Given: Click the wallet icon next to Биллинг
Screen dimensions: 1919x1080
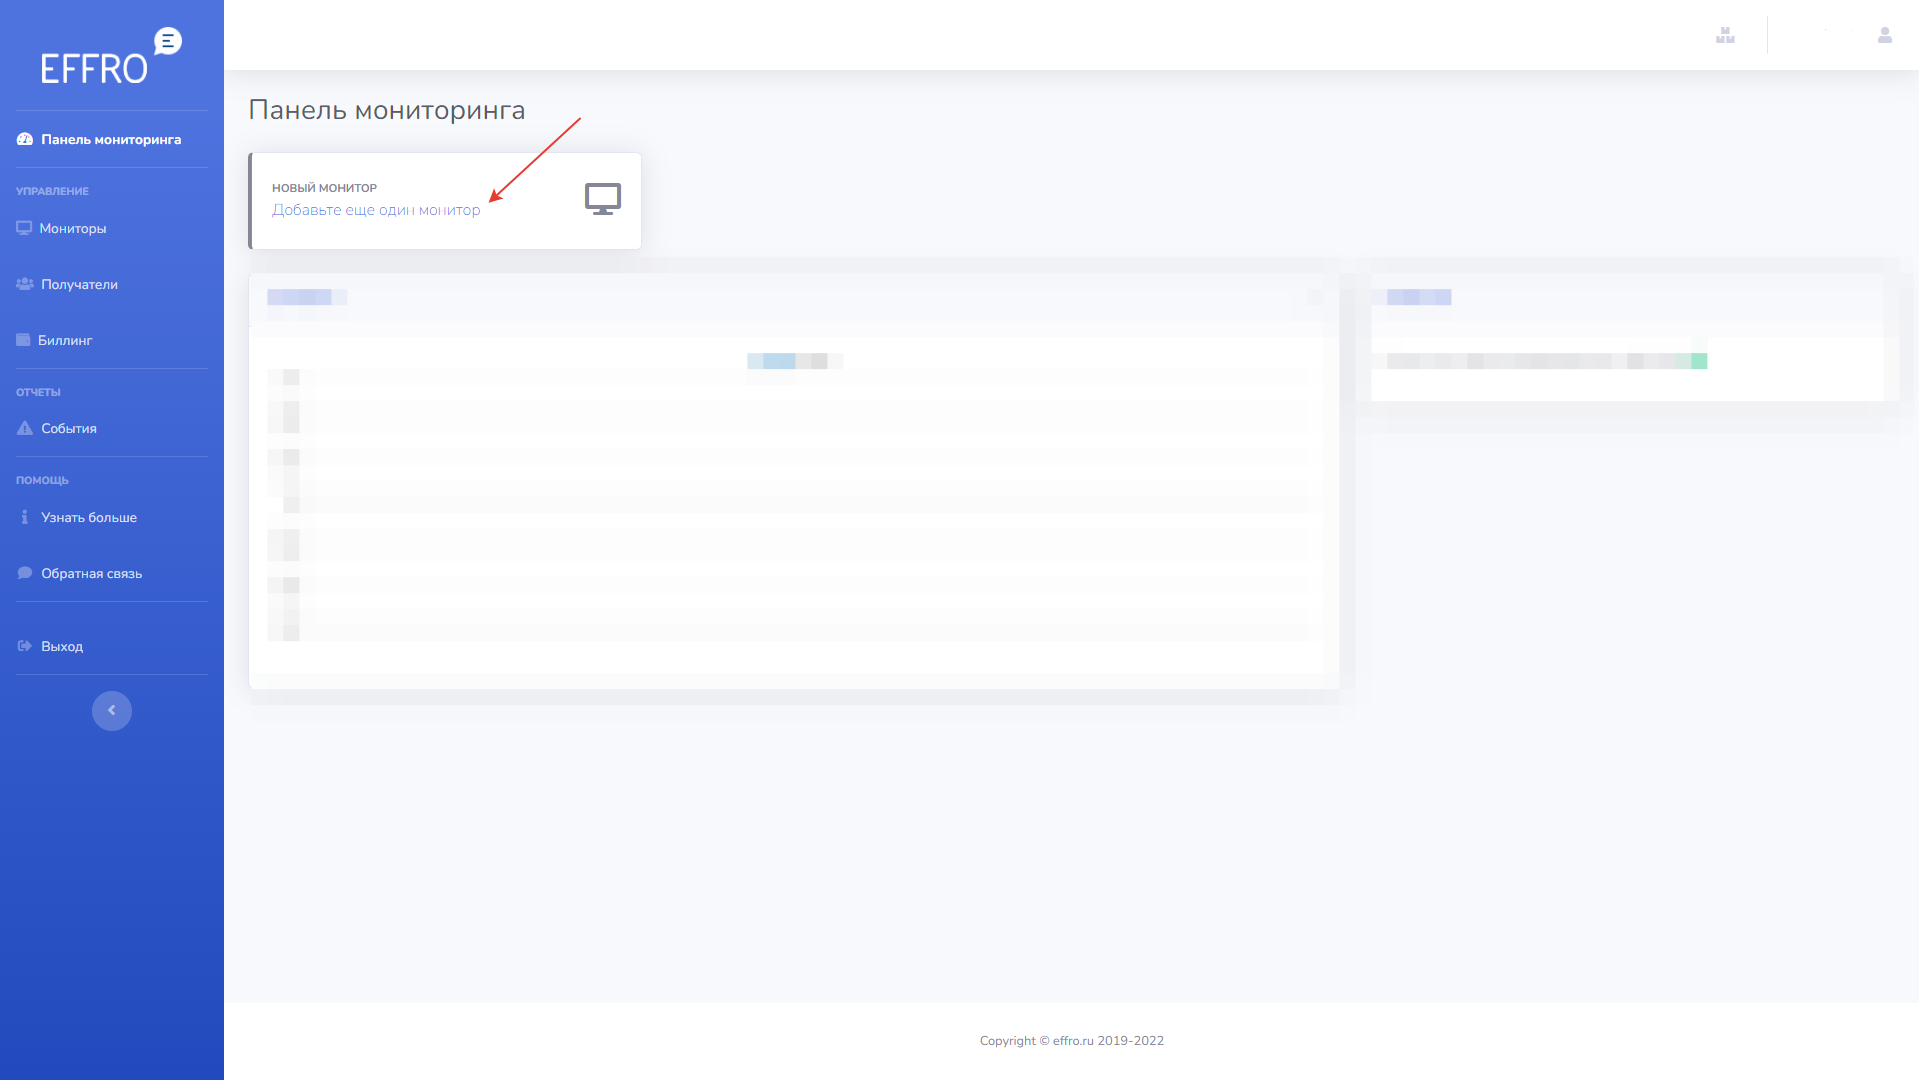Looking at the screenshot, I should (x=23, y=341).
